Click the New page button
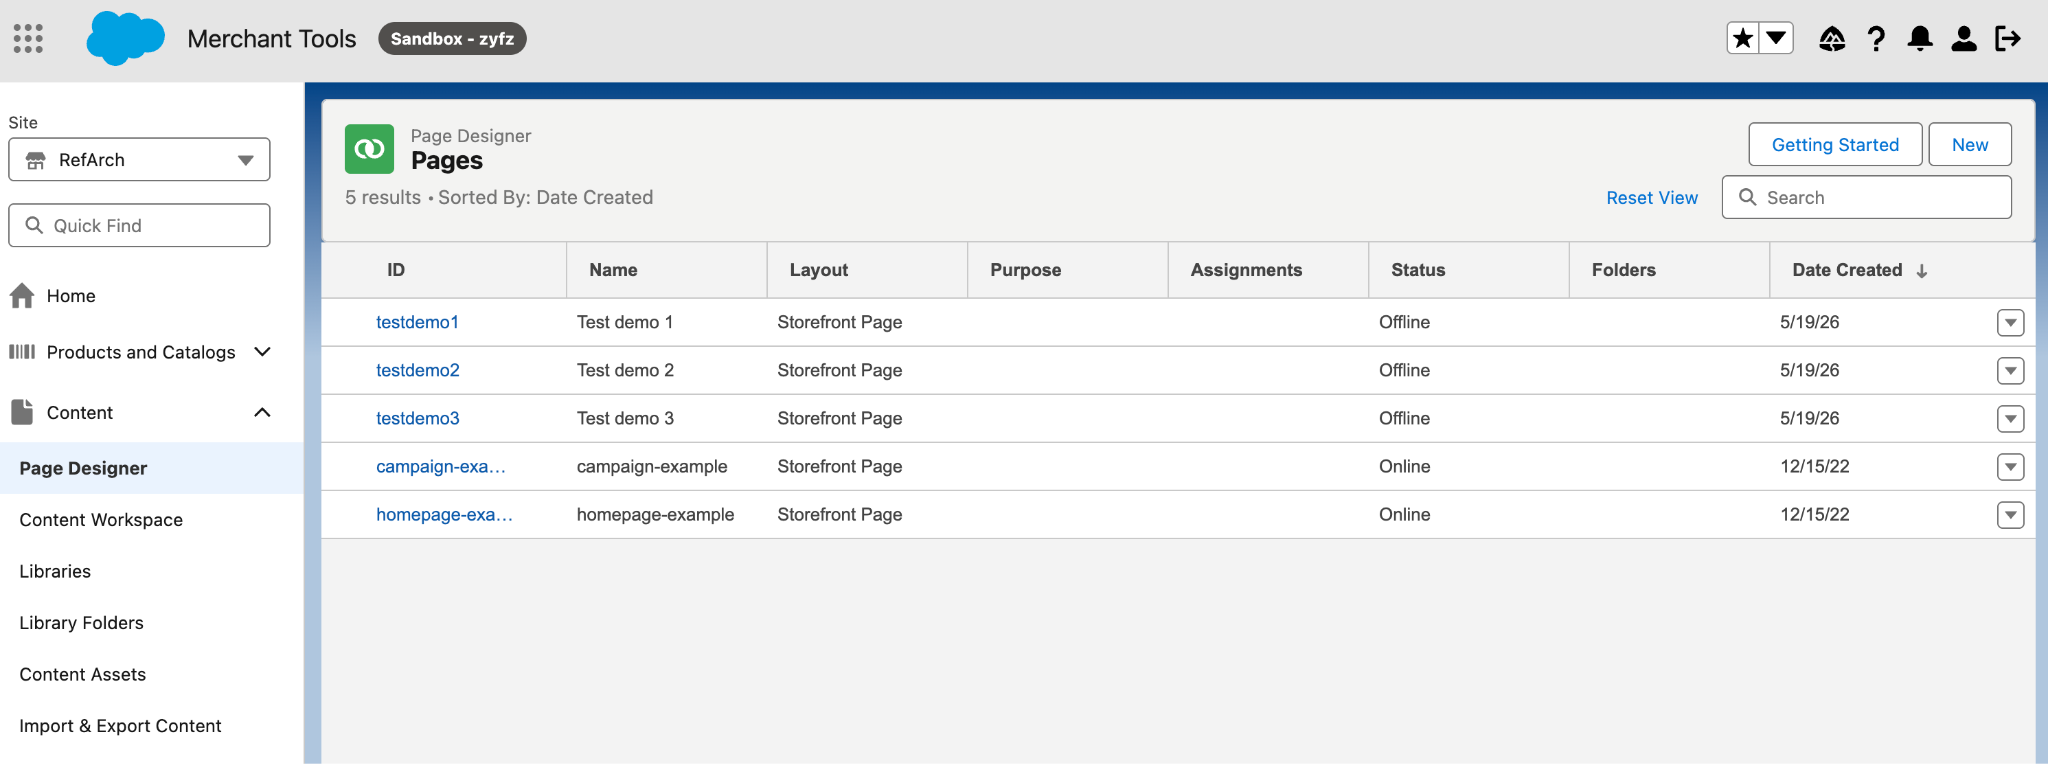This screenshot has height=764, width=2048. pyautogui.click(x=1970, y=145)
